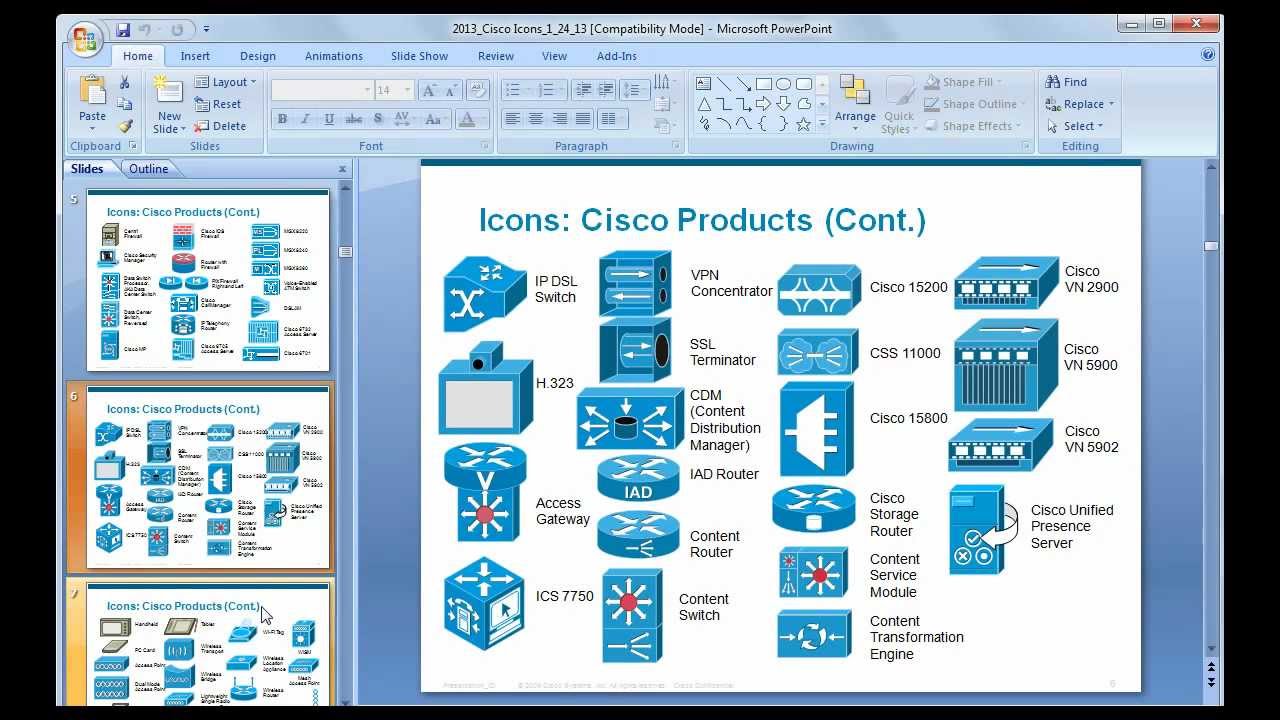Image resolution: width=1280 pixels, height=720 pixels.
Task: Click the Delete button in the Slides group
Action: pos(225,126)
